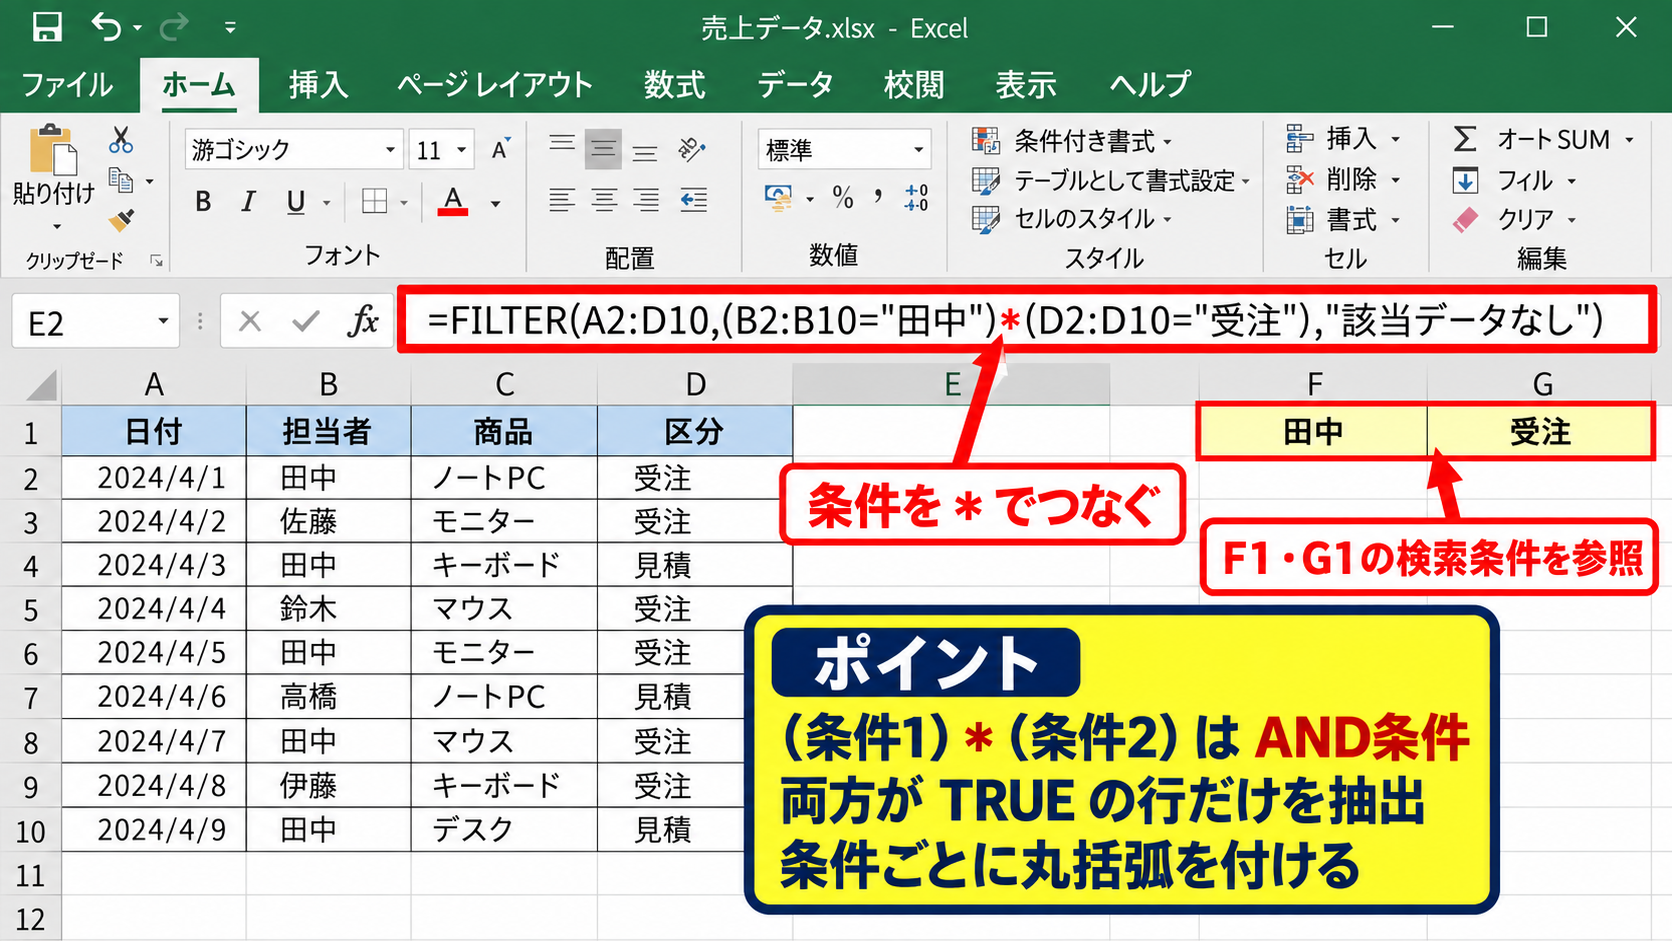Open the ファイル tab

[x=67, y=84]
